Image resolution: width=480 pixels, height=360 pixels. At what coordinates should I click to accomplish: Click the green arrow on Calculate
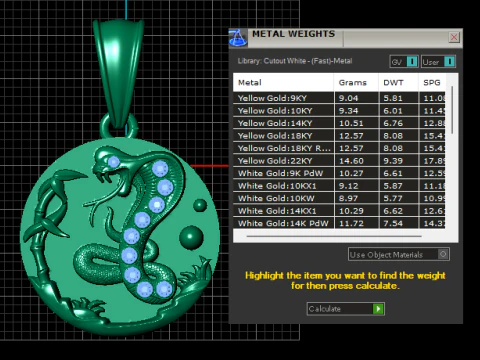pyautogui.click(x=378, y=309)
